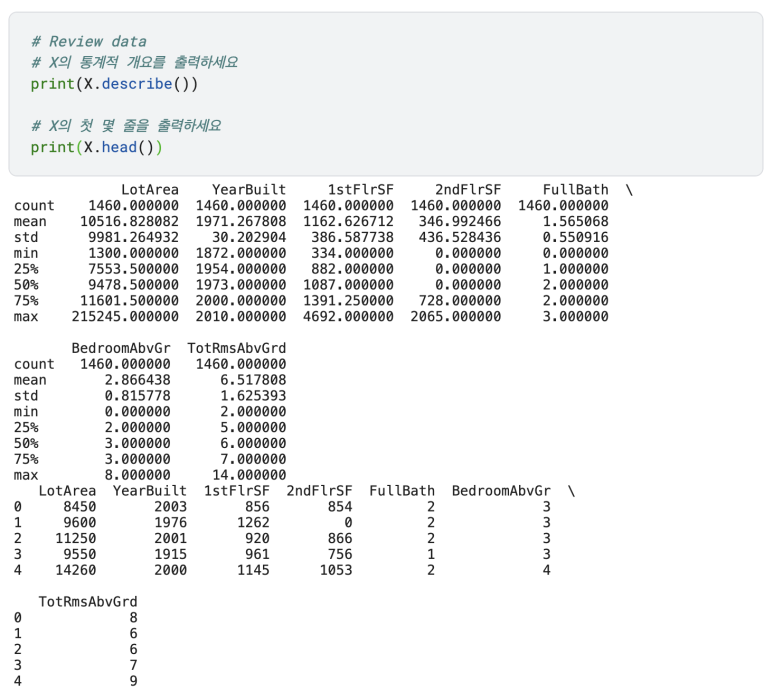Click the 2ndFlrSF value 756
Image resolution: width=773 pixels, height=691 pixels.
pyautogui.click(x=340, y=554)
